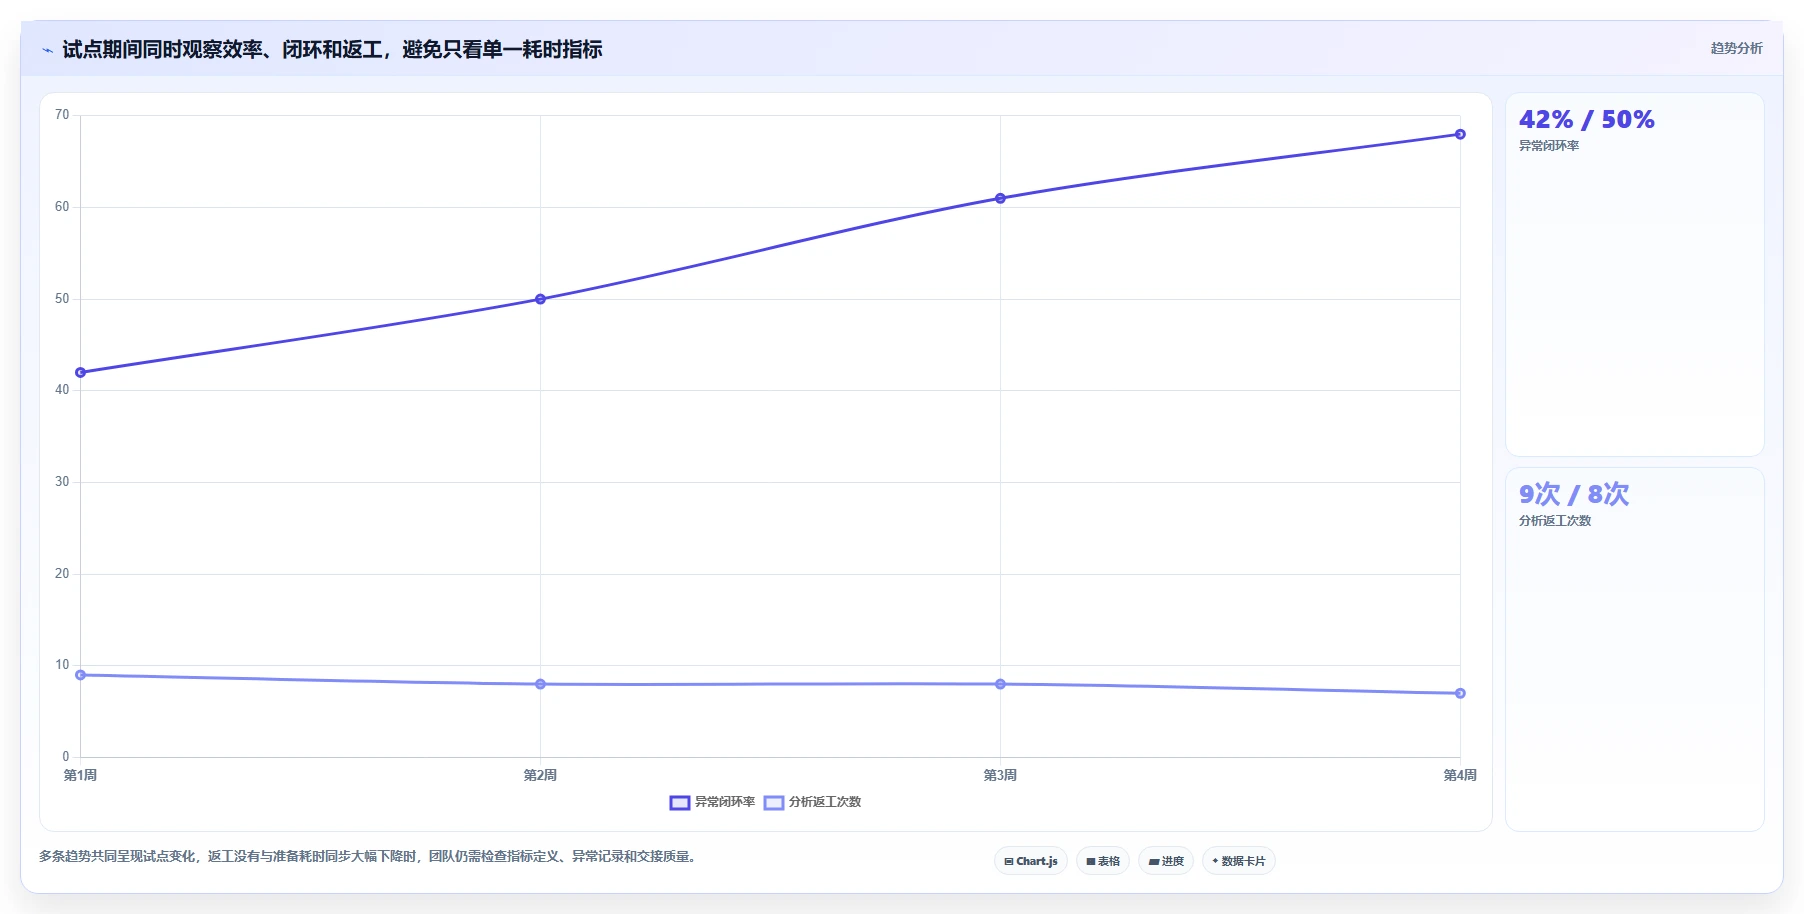Click the 9次 / 8次 KPI value

point(1574,494)
